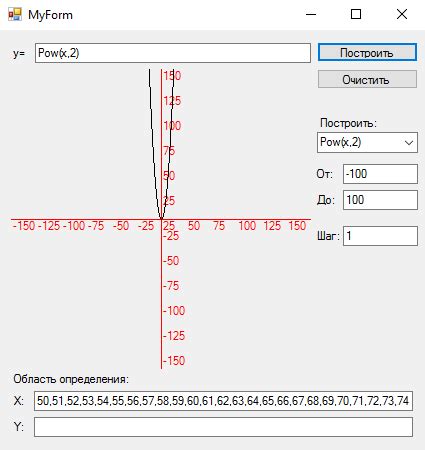The image size is (425, 450).
Task: Click the X domain values text box
Action: coord(223,401)
